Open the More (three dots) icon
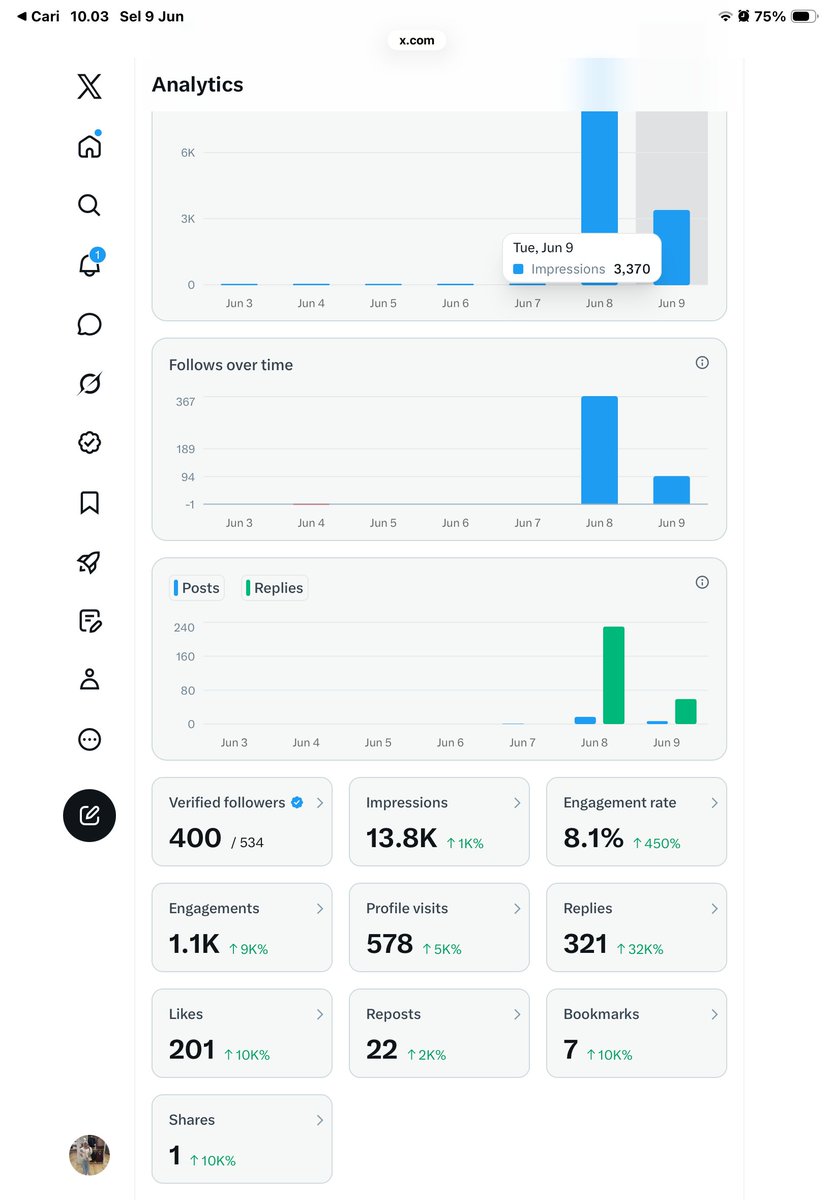This screenshot has width=834, height=1200. click(89, 740)
